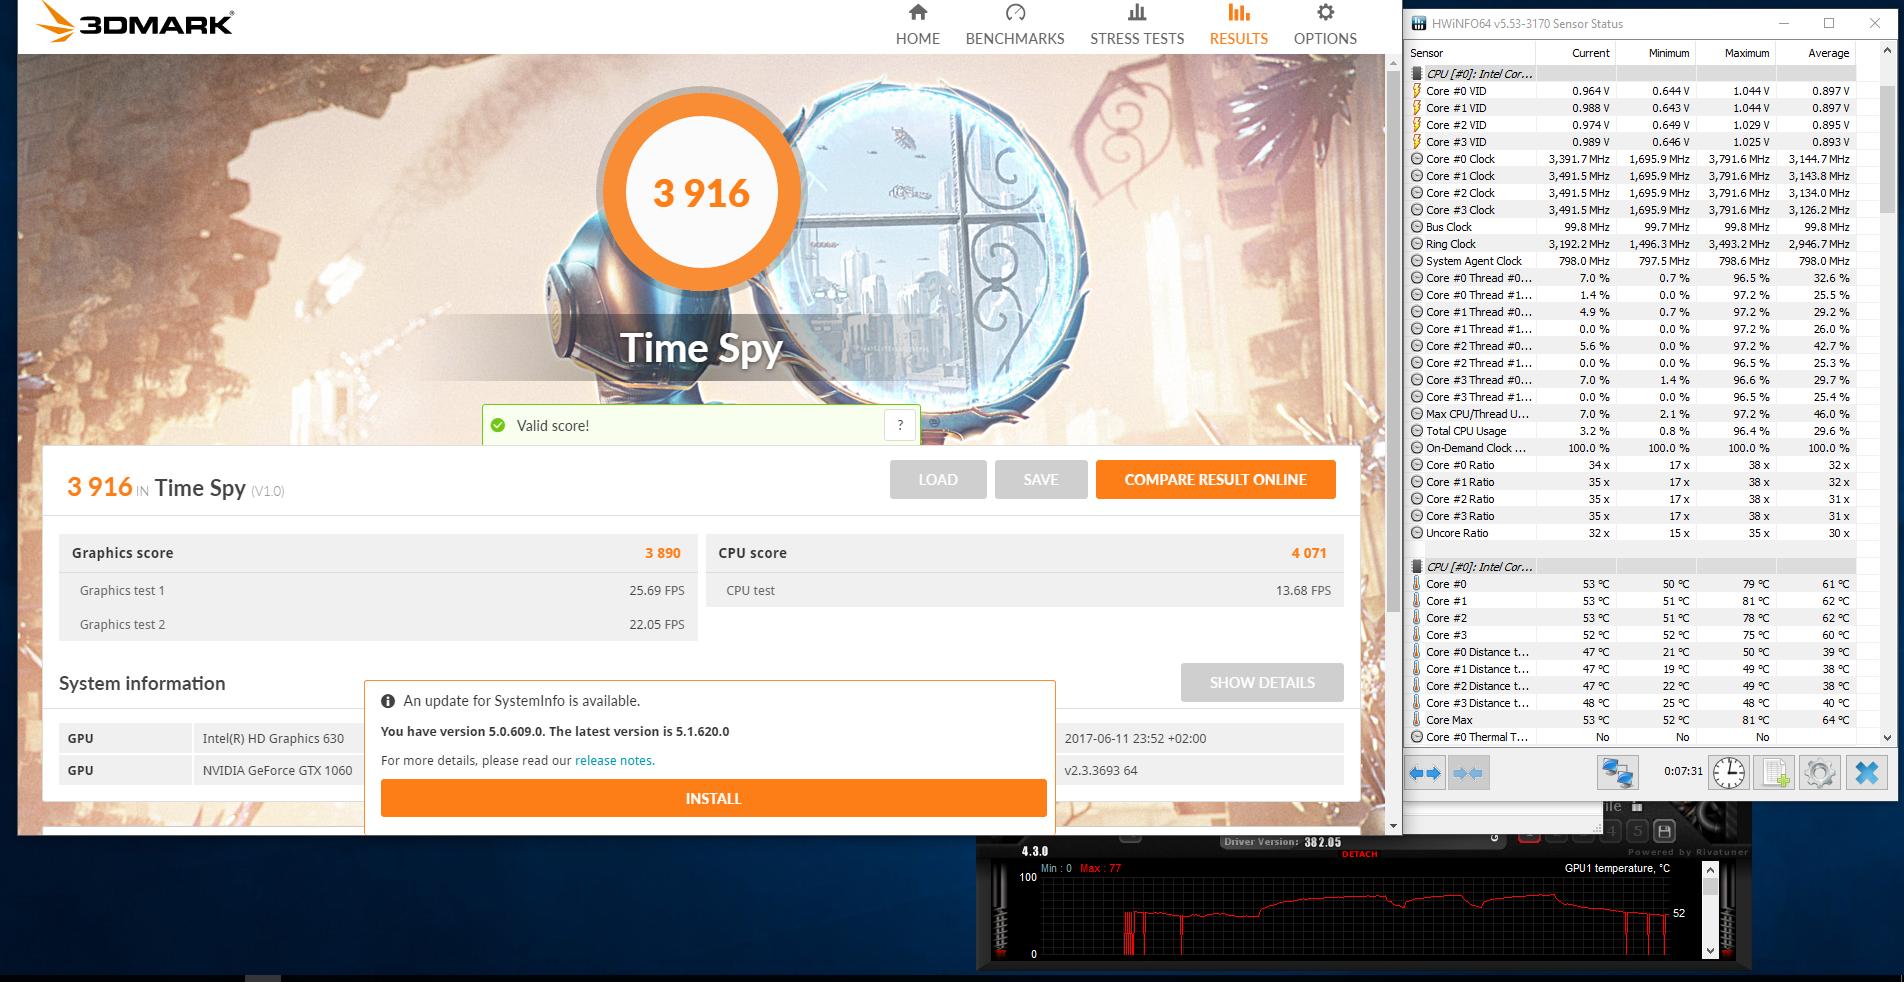Click the Current column header
Screen dimensions: 1904x982
(x=1576, y=53)
